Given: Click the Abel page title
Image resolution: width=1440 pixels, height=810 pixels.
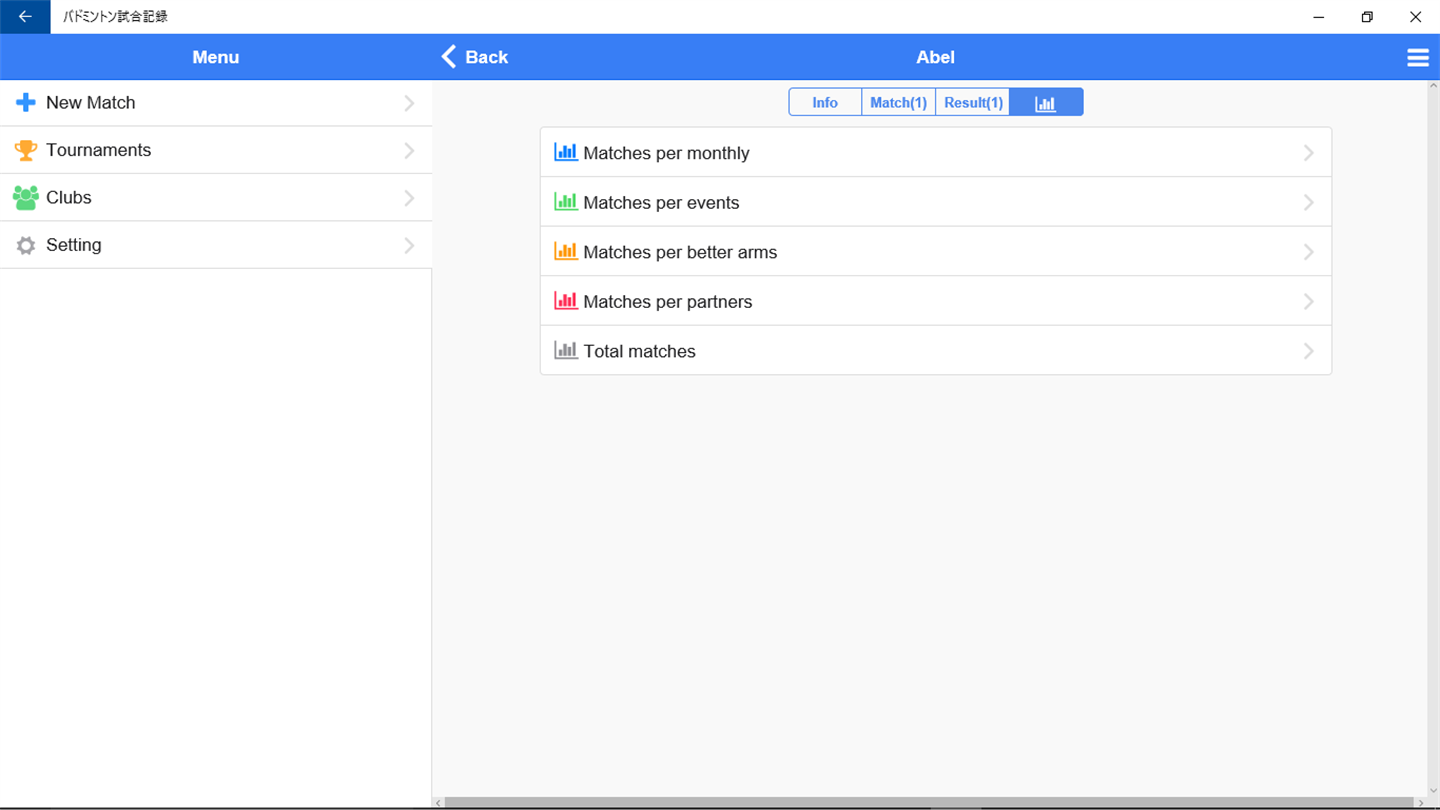Looking at the screenshot, I should (x=935, y=57).
